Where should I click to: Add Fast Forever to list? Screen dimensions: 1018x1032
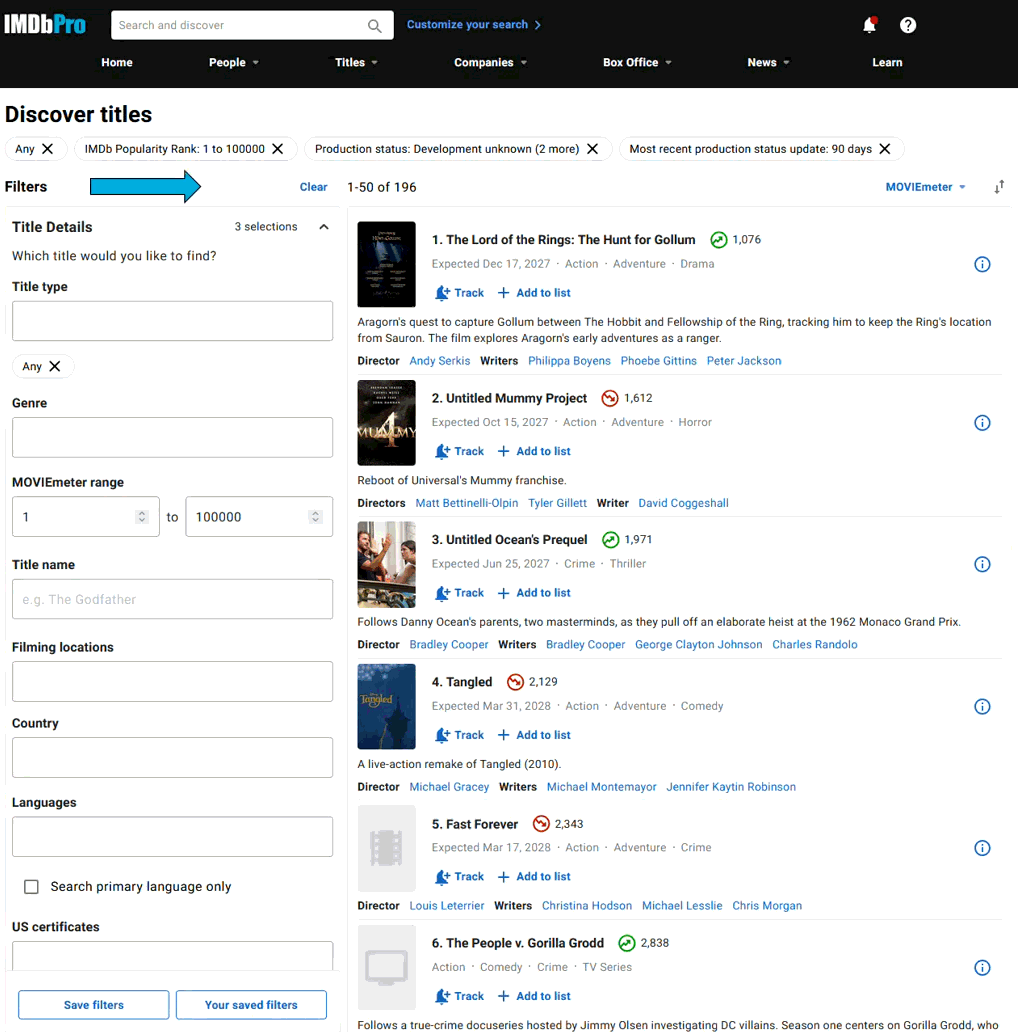(x=534, y=877)
